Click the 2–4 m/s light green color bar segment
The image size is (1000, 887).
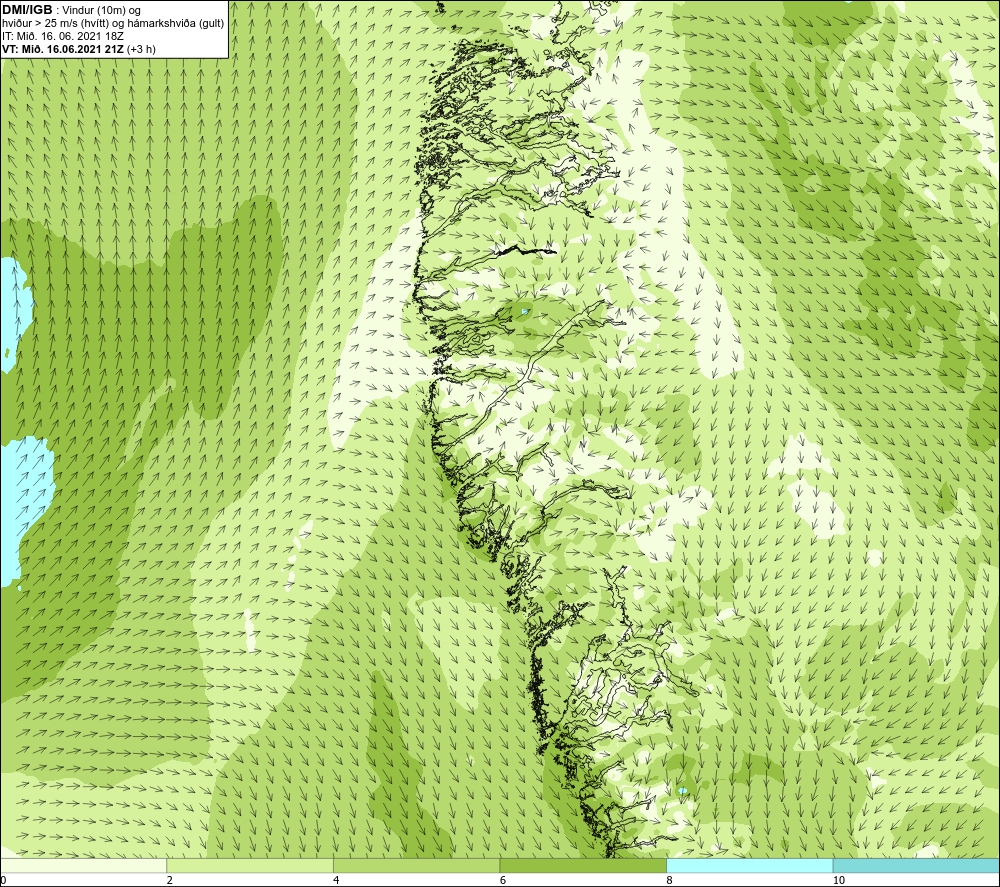pyautogui.click(x=250, y=865)
